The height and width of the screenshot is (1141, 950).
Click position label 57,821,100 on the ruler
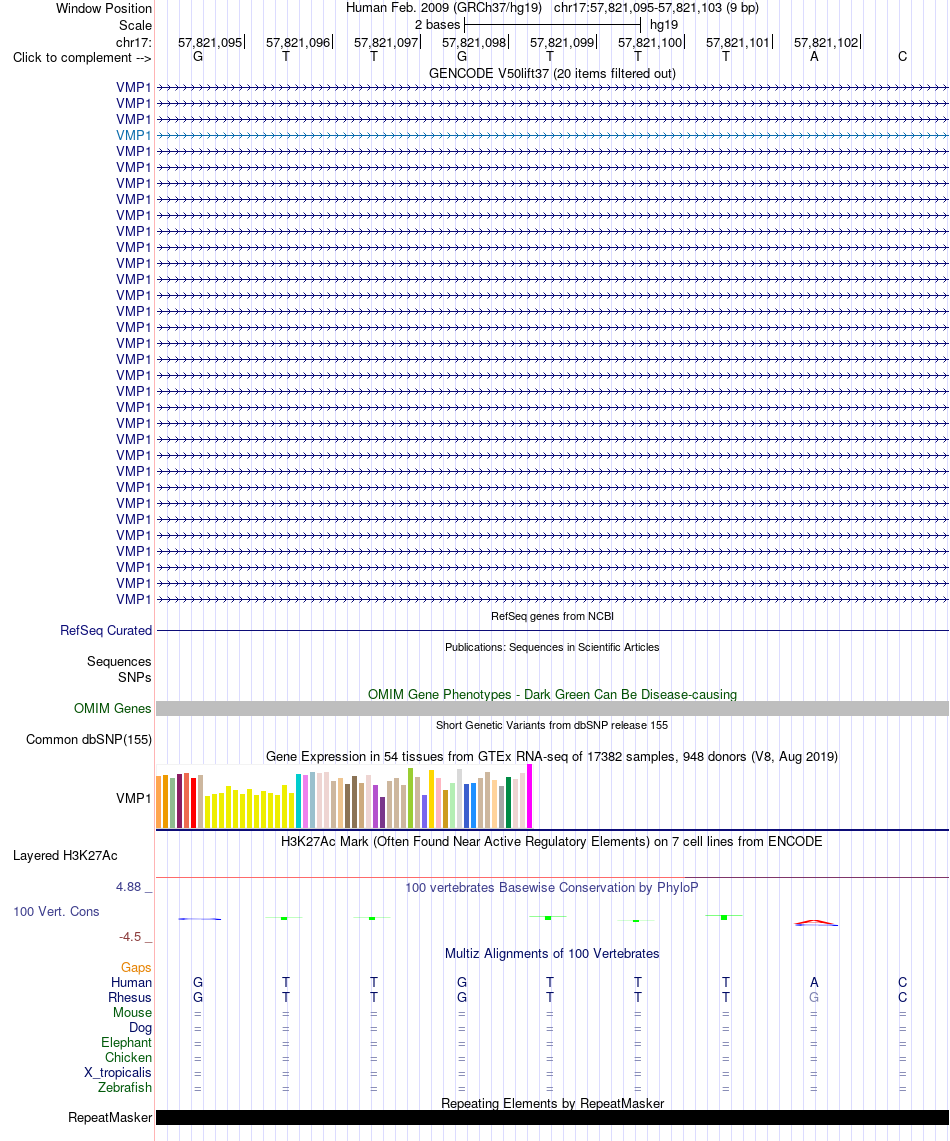[x=650, y=42]
